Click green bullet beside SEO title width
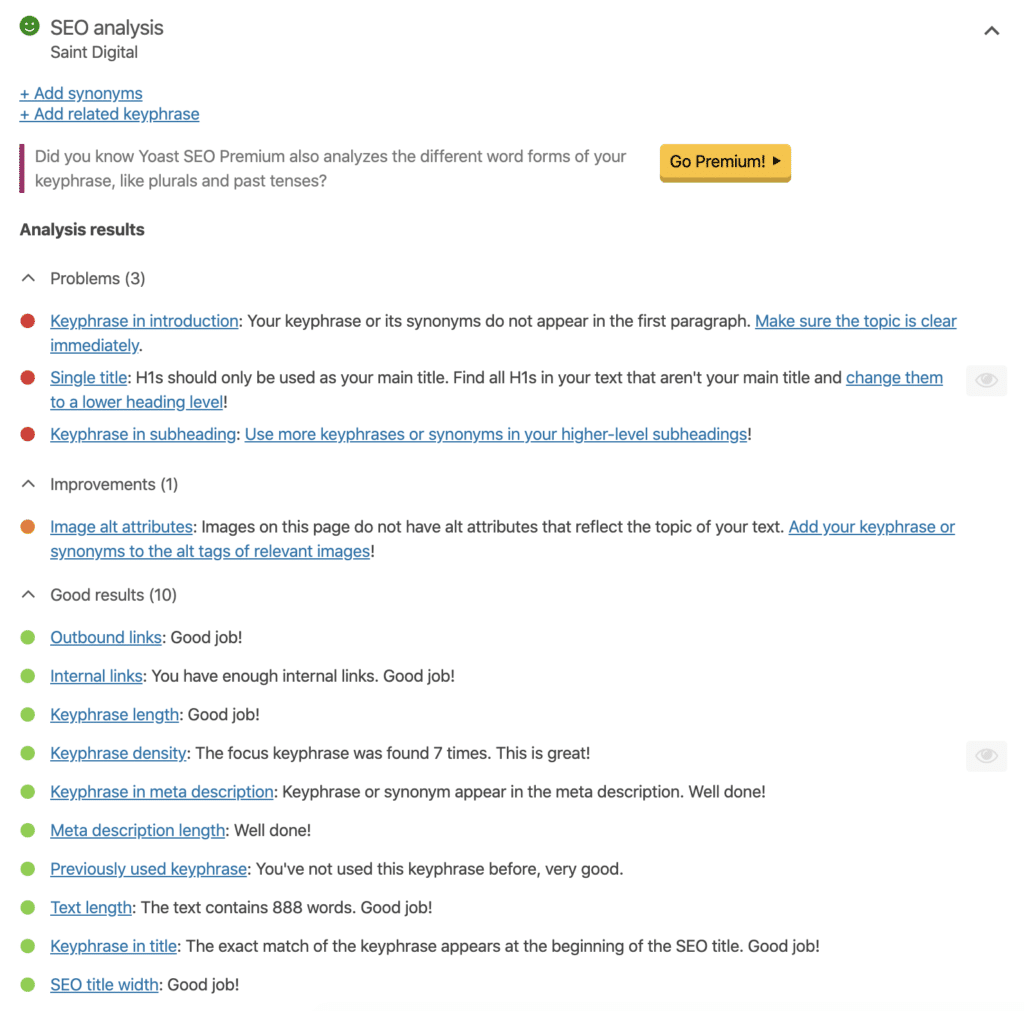Screen dimensions: 1024x1011 [x=27, y=984]
